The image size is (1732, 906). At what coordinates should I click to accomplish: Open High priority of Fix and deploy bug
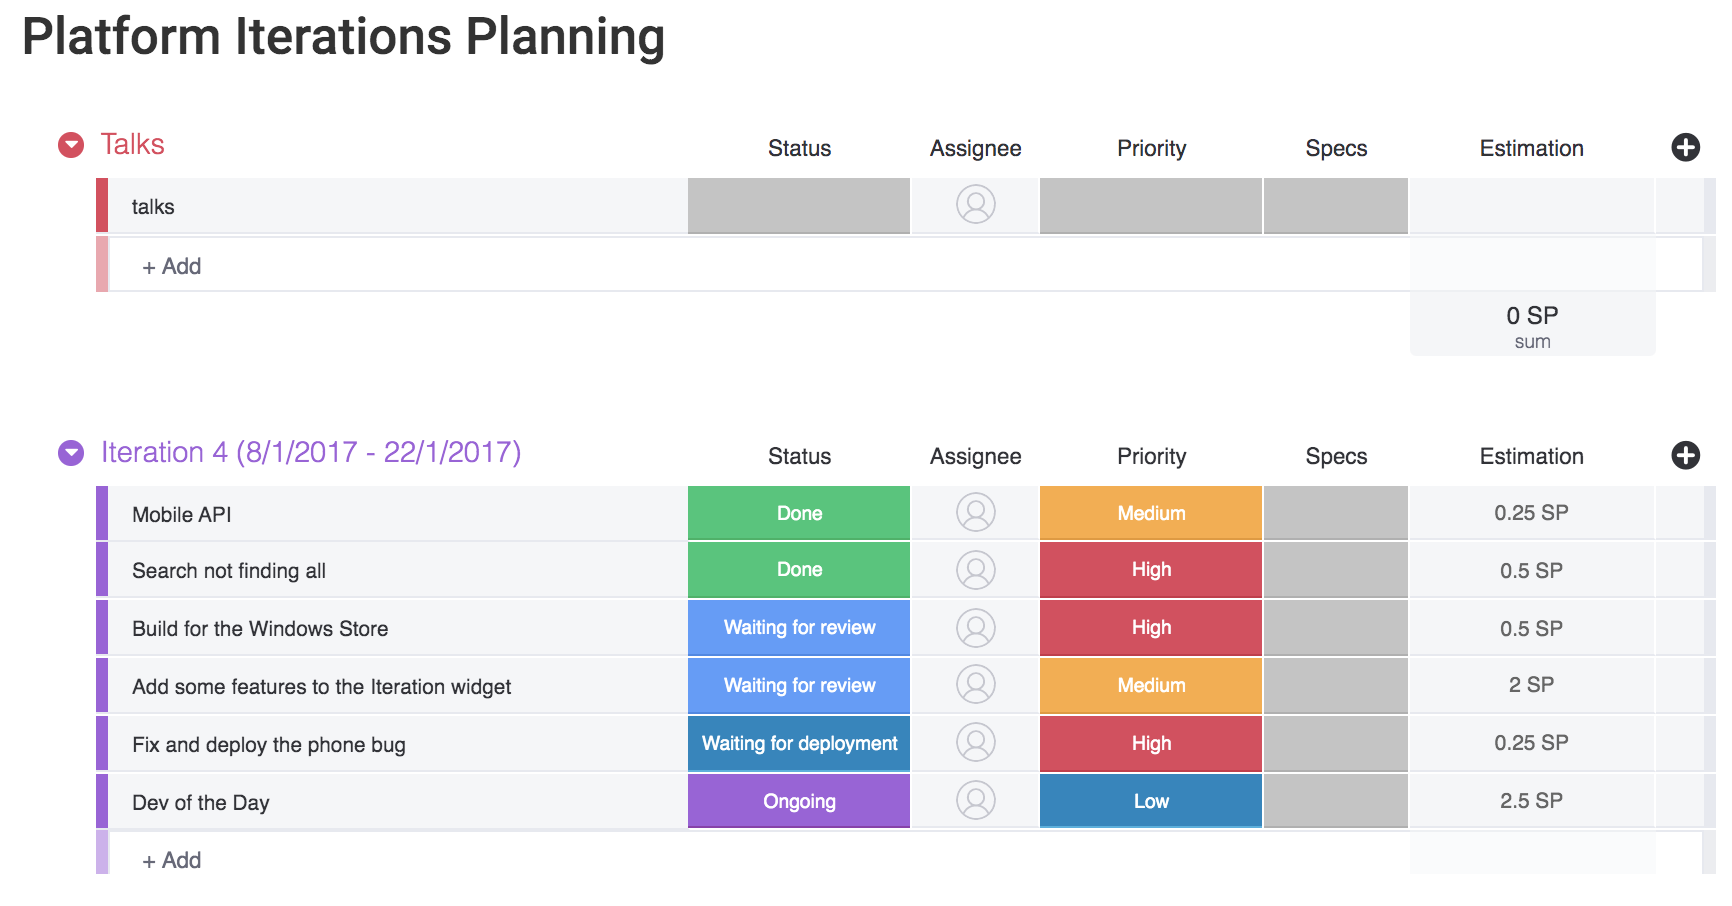coord(1151,744)
